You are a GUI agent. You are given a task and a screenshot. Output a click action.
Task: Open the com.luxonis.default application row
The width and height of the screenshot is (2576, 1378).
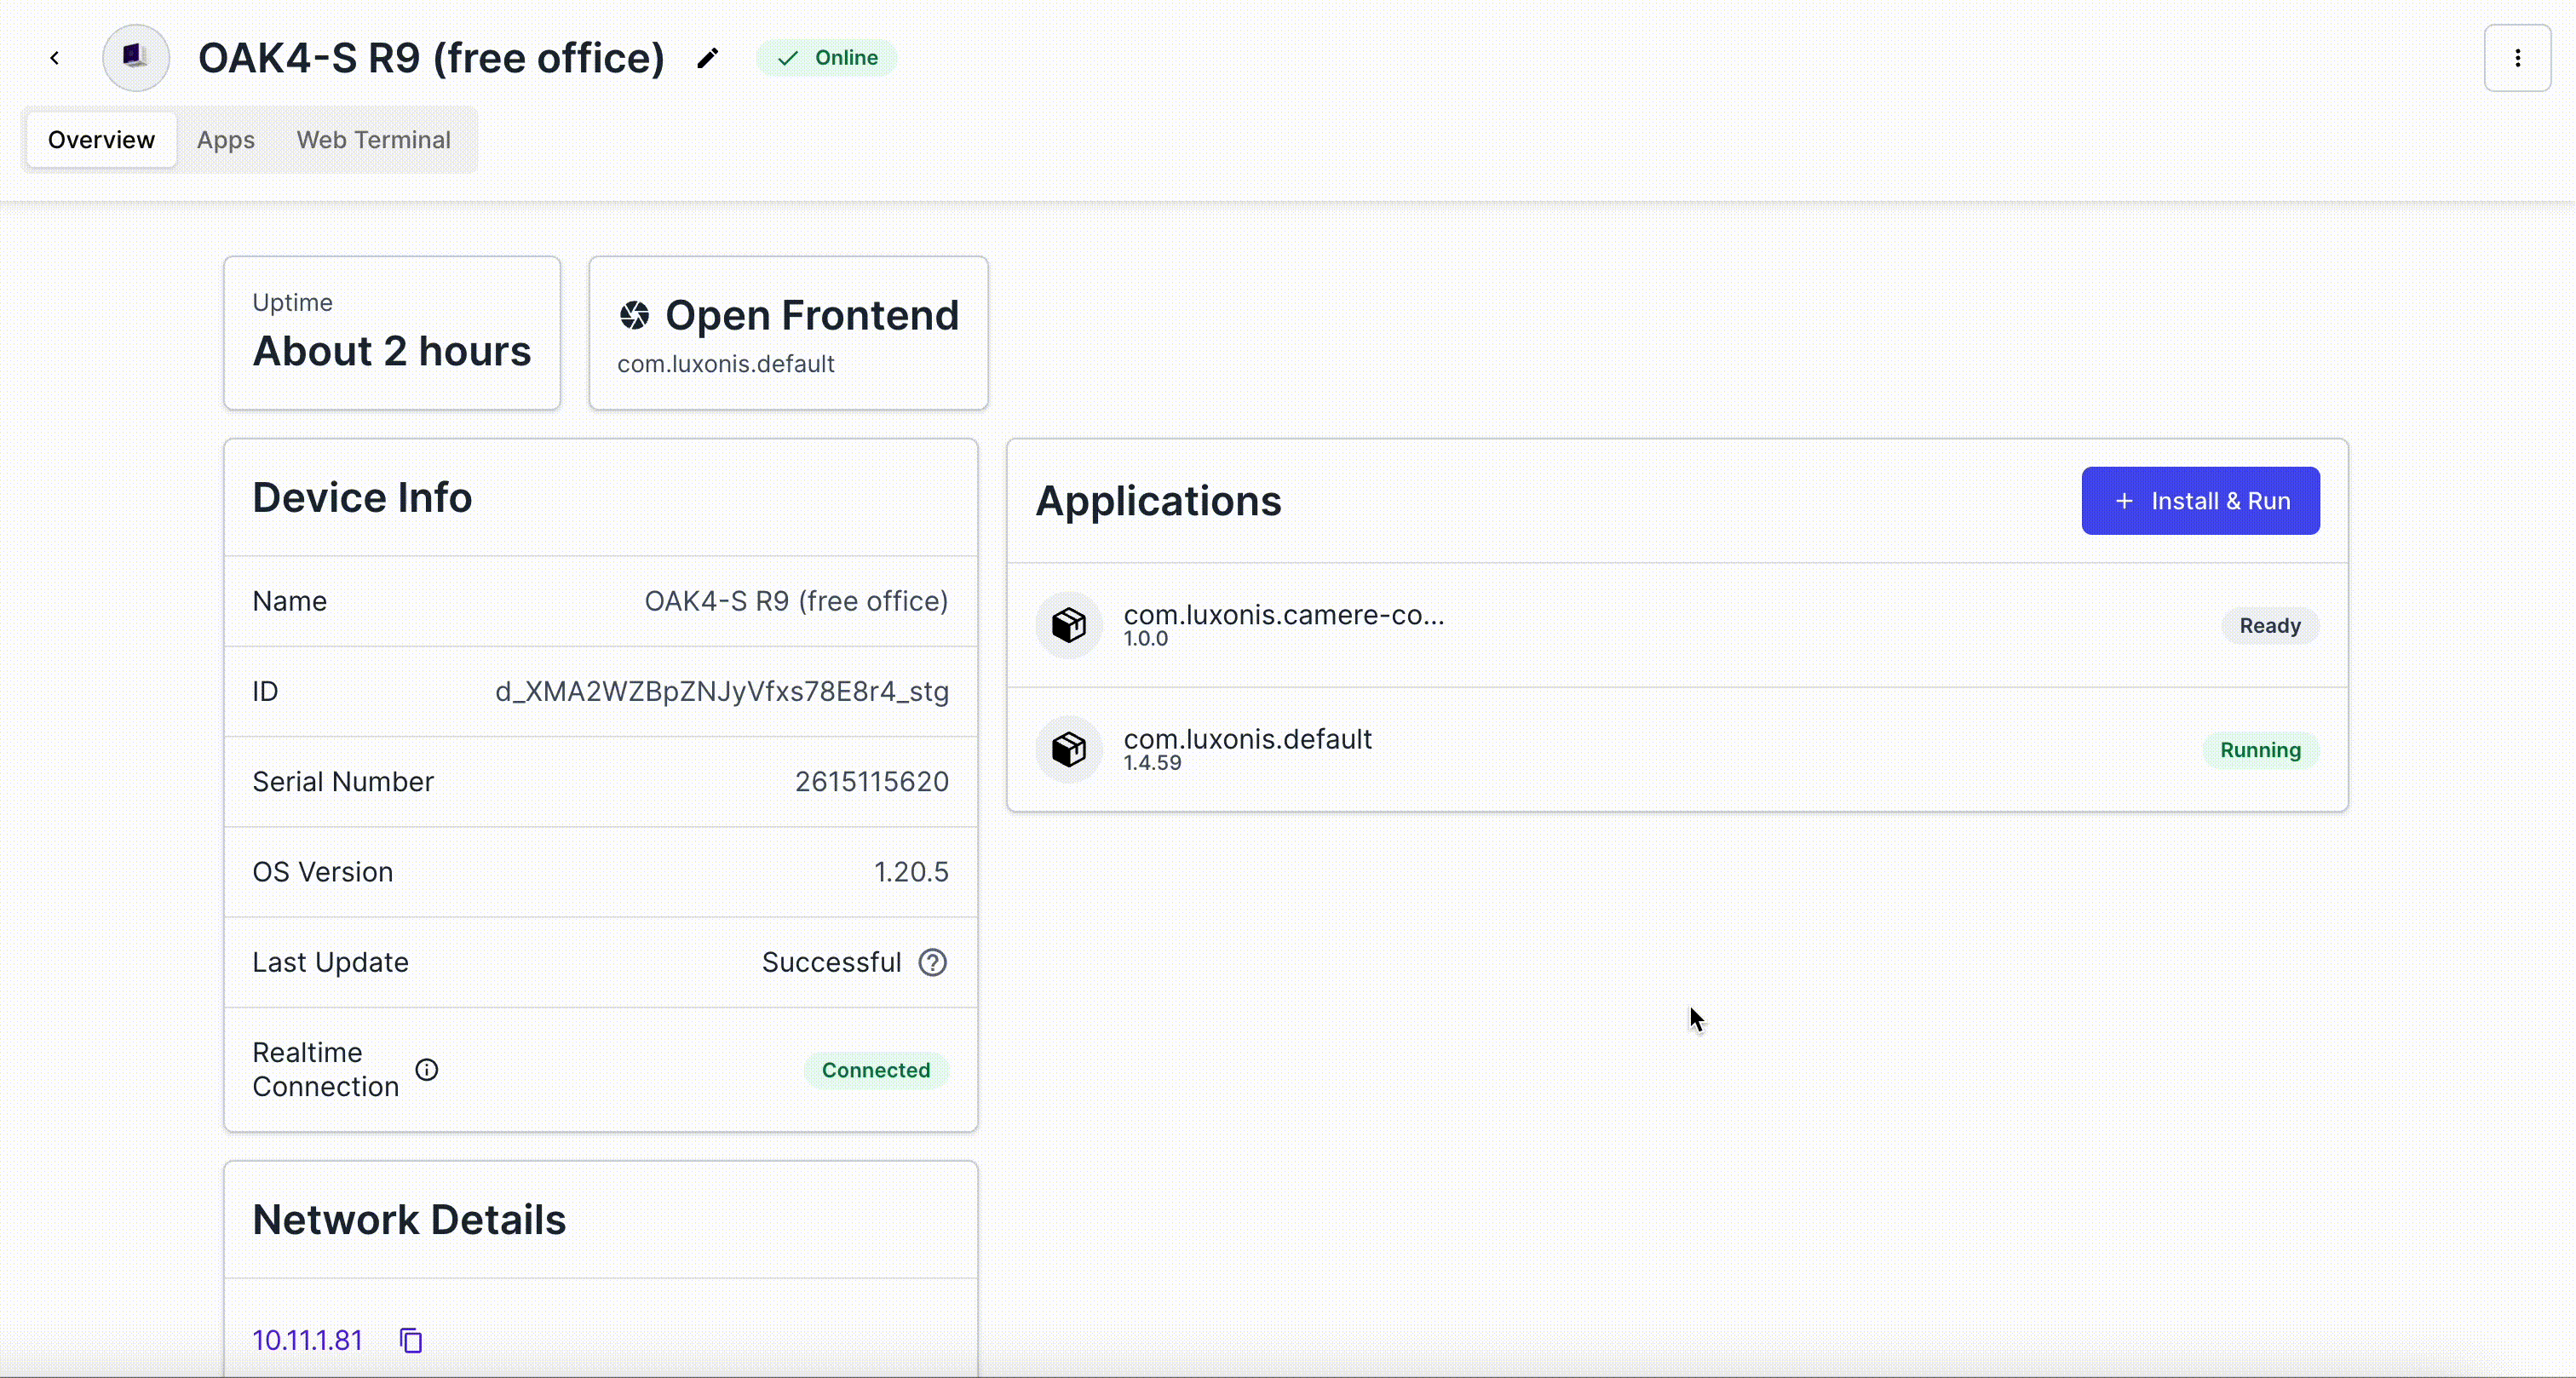click(1677, 750)
